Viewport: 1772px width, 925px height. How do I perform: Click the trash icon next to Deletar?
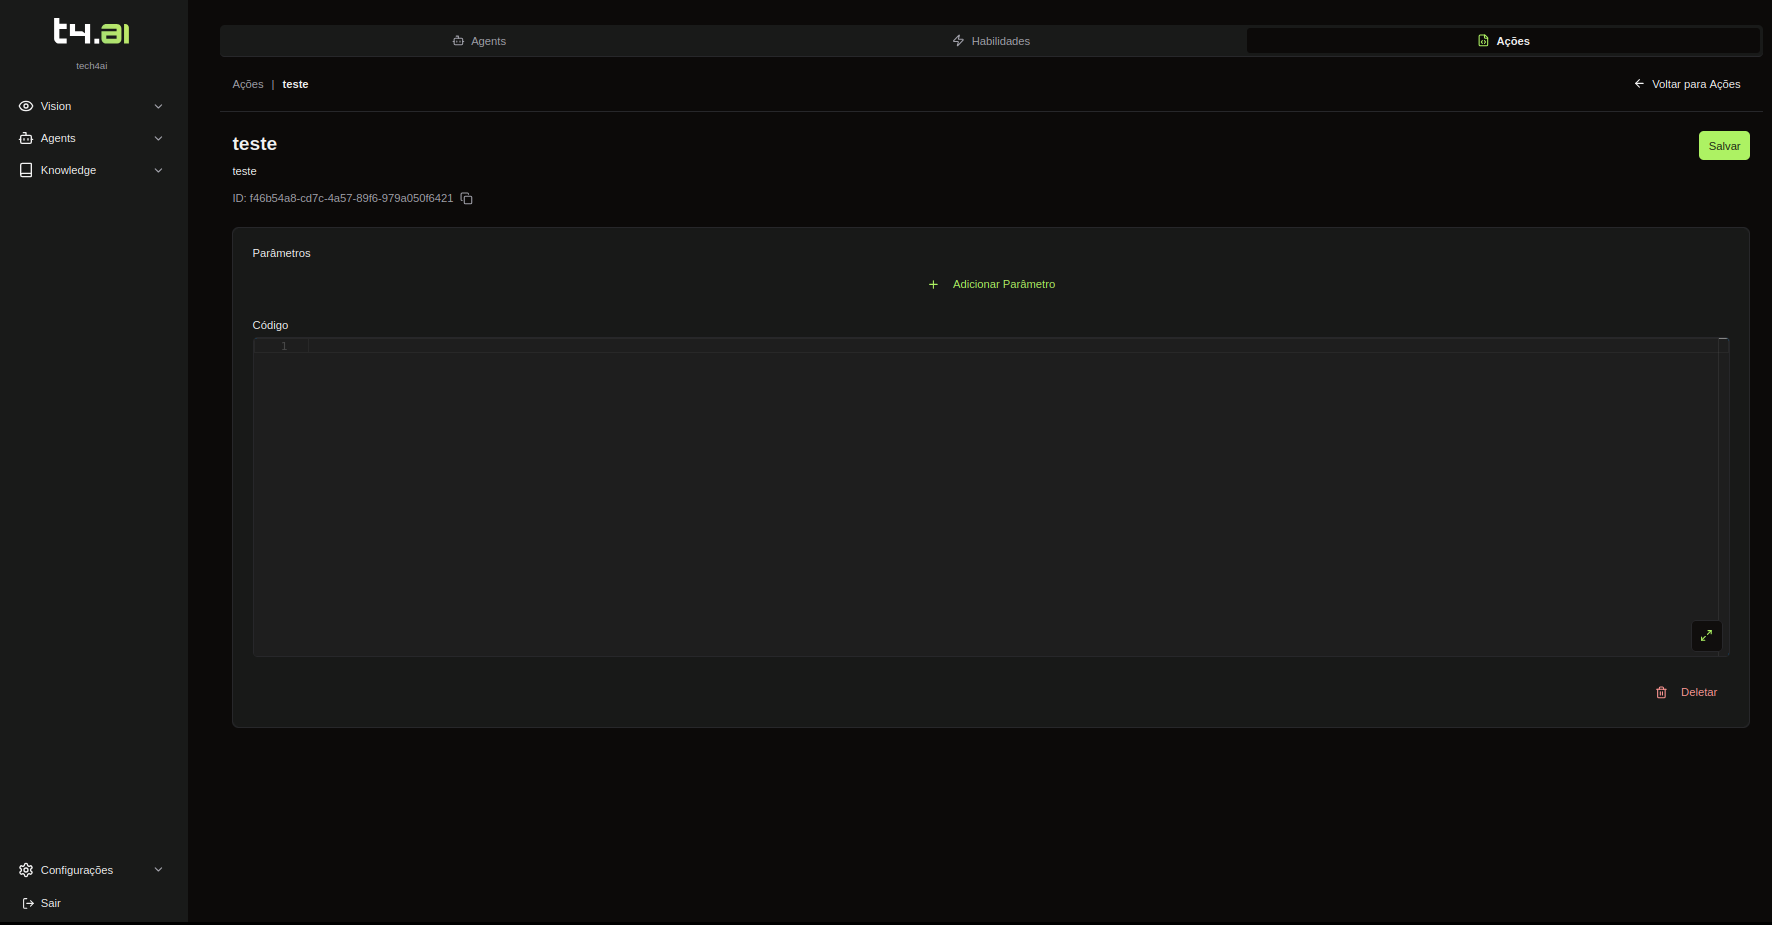click(1661, 692)
